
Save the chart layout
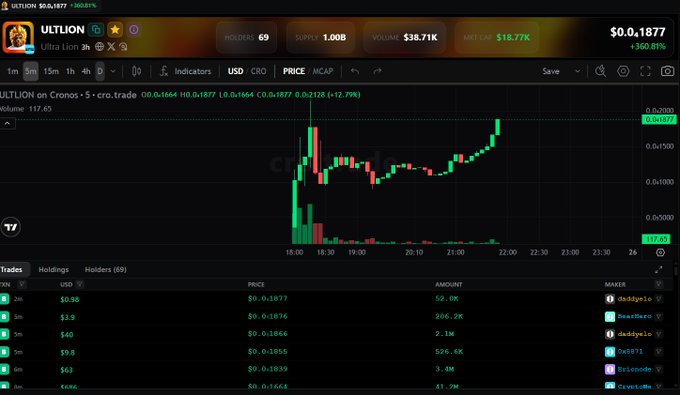pos(551,71)
